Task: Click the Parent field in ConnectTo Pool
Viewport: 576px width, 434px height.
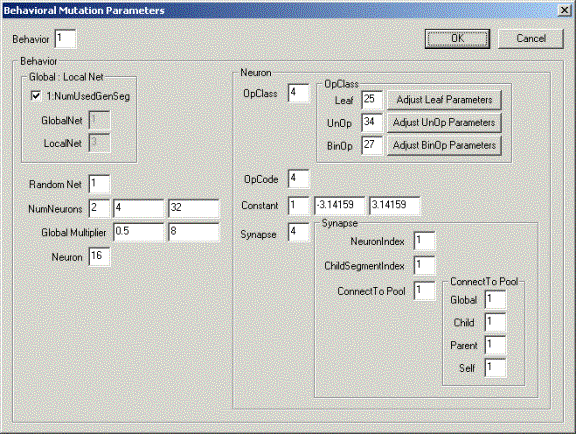Action: pos(495,345)
